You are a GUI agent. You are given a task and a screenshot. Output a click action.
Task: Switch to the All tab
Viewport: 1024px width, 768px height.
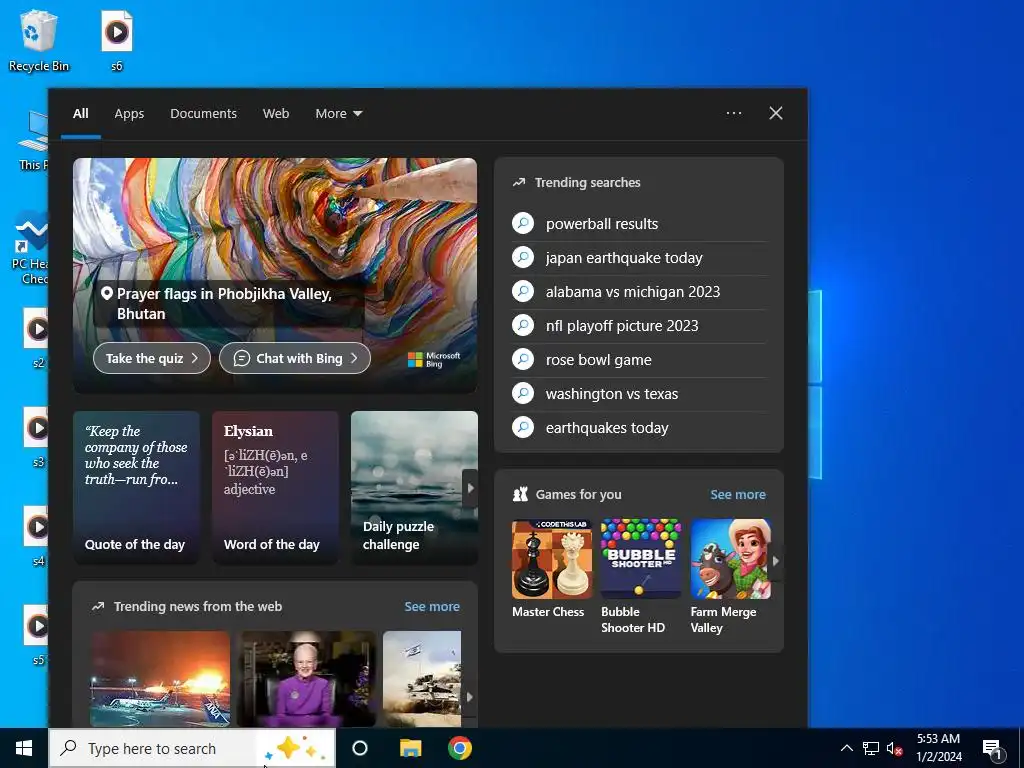[x=81, y=113]
